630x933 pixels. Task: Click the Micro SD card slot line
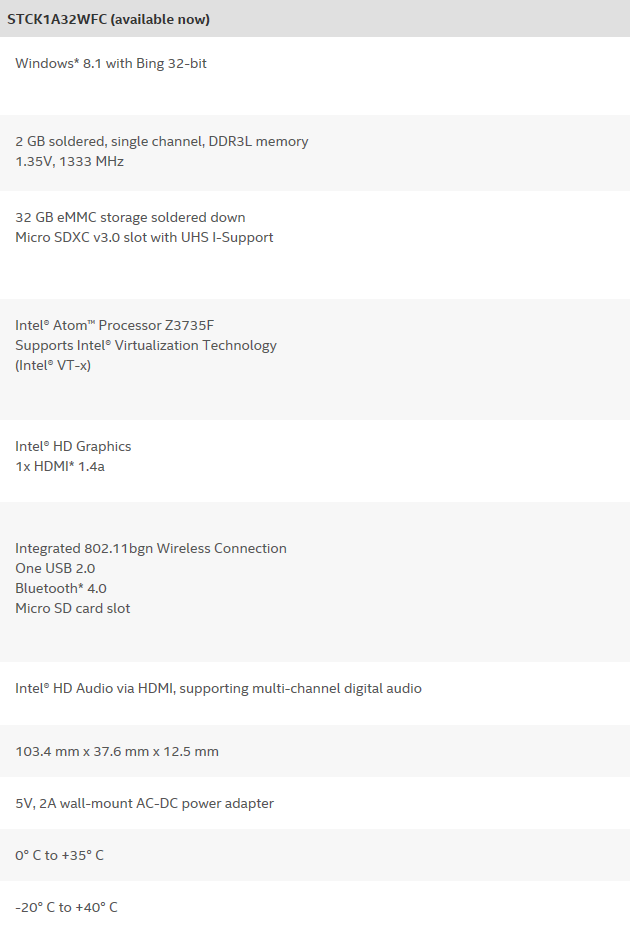(72, 609)
